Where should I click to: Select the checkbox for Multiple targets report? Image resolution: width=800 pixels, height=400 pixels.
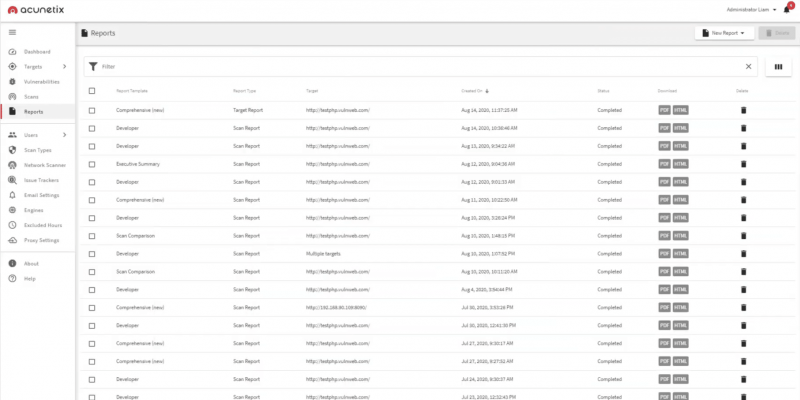coord(92,254)
